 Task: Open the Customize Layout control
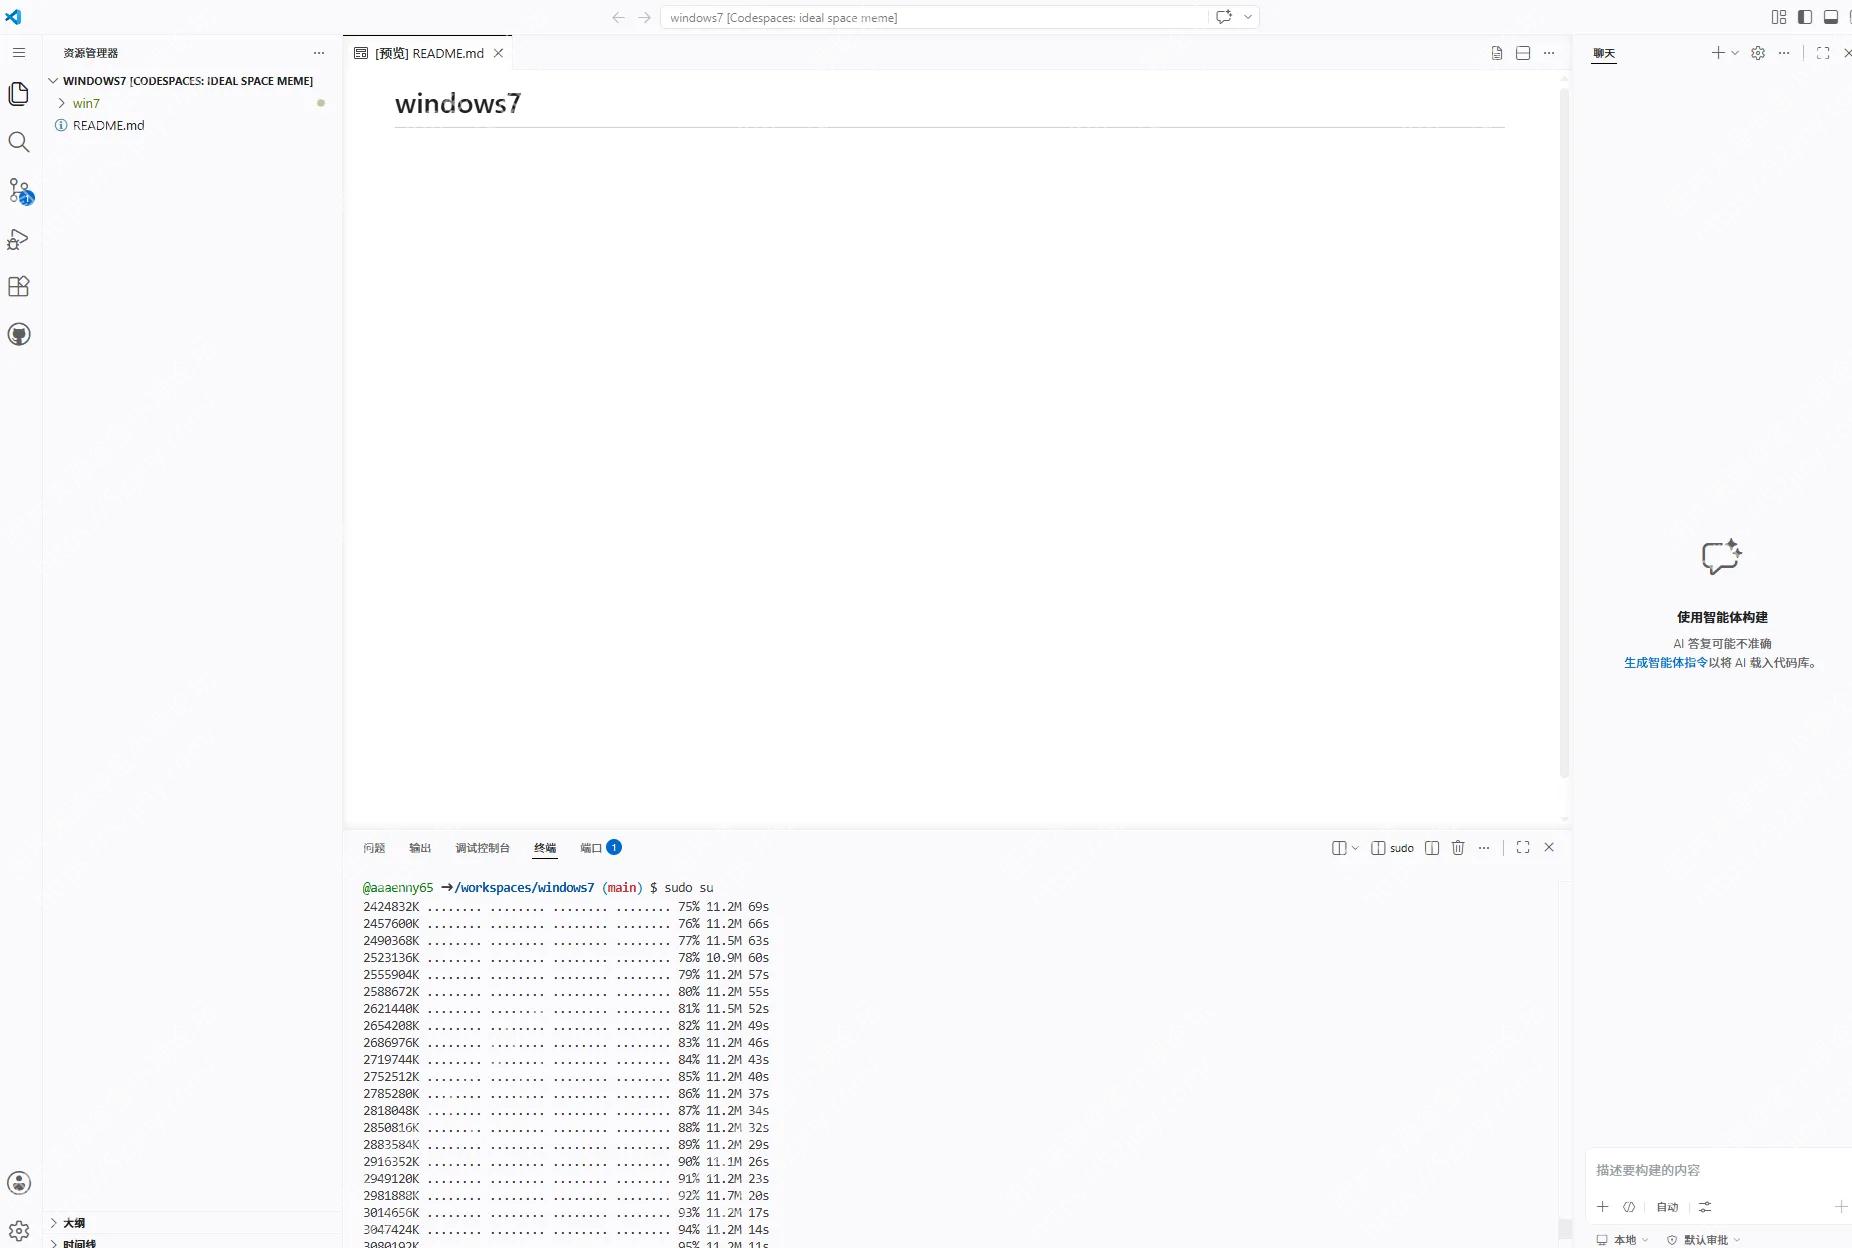click(x=1779, y=17)
